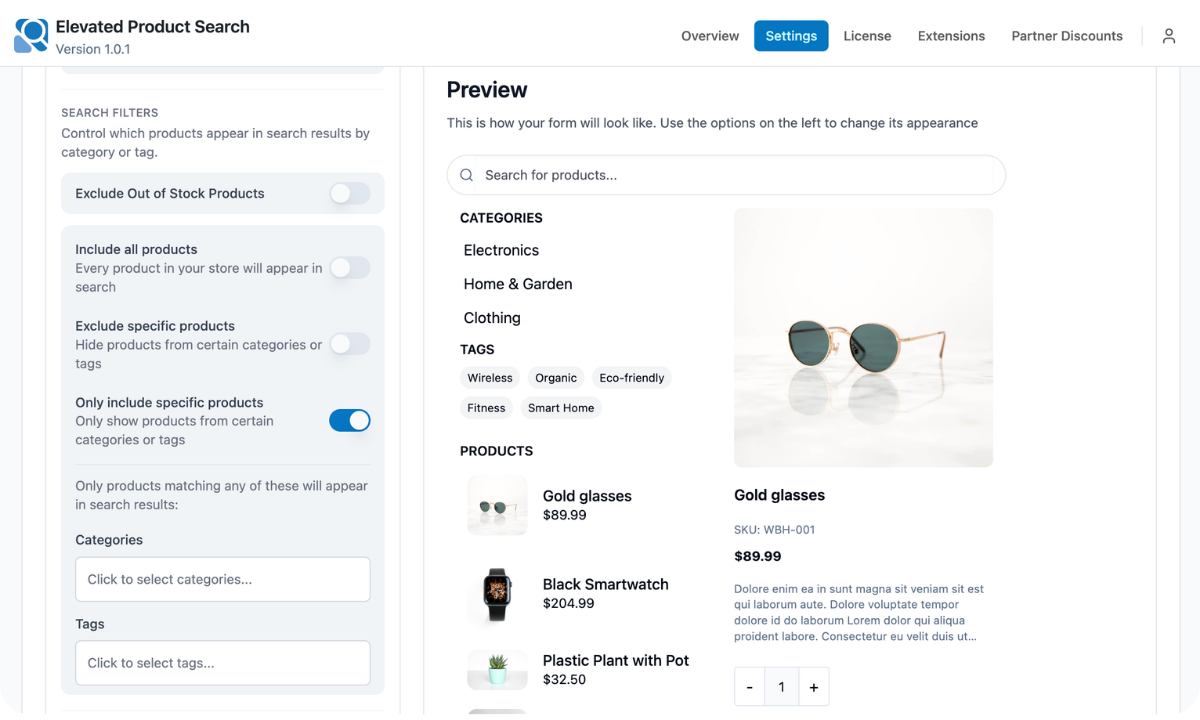
Task: Click the magnifier icon in search bar
Action: click(x=466, y=175)
